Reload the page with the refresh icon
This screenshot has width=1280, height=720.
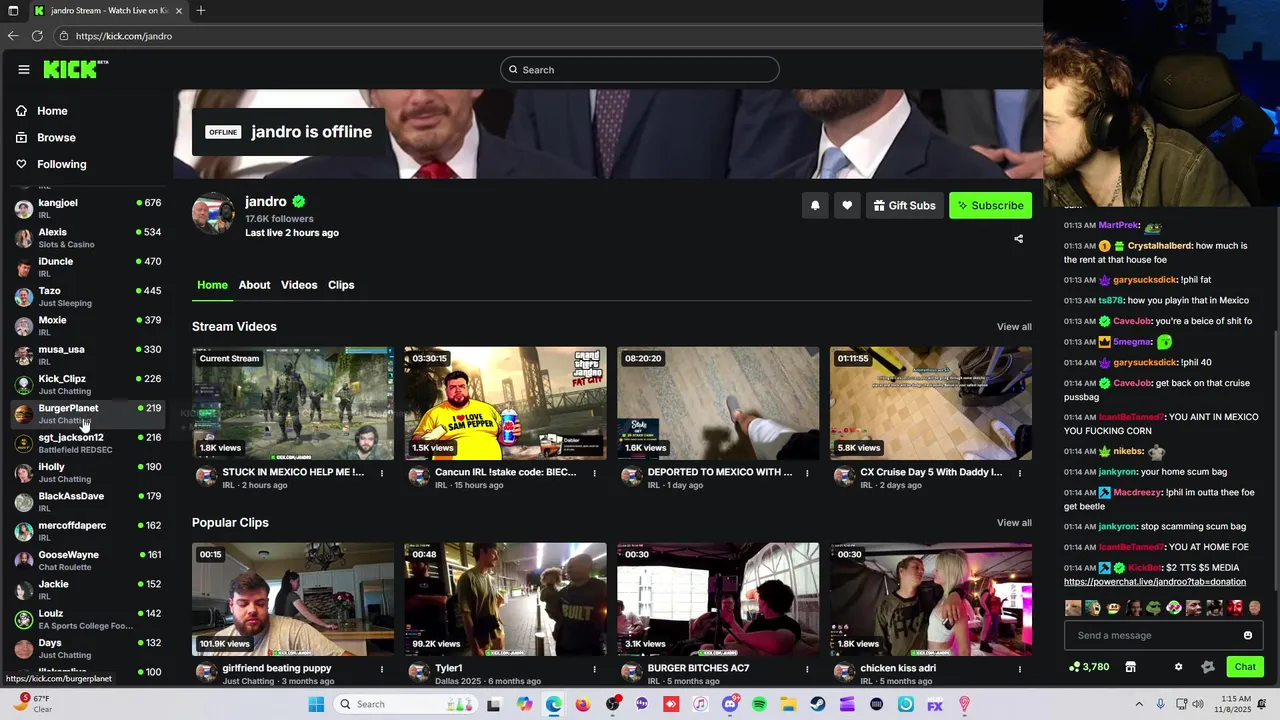coord(37,36)
